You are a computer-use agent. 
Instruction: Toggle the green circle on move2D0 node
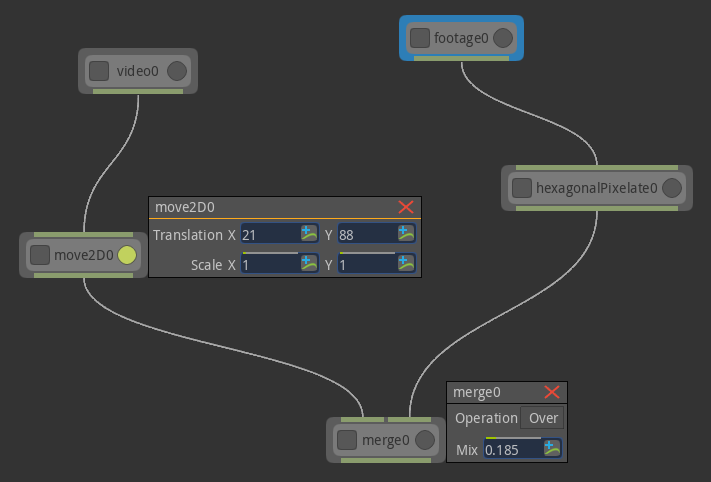127,255
